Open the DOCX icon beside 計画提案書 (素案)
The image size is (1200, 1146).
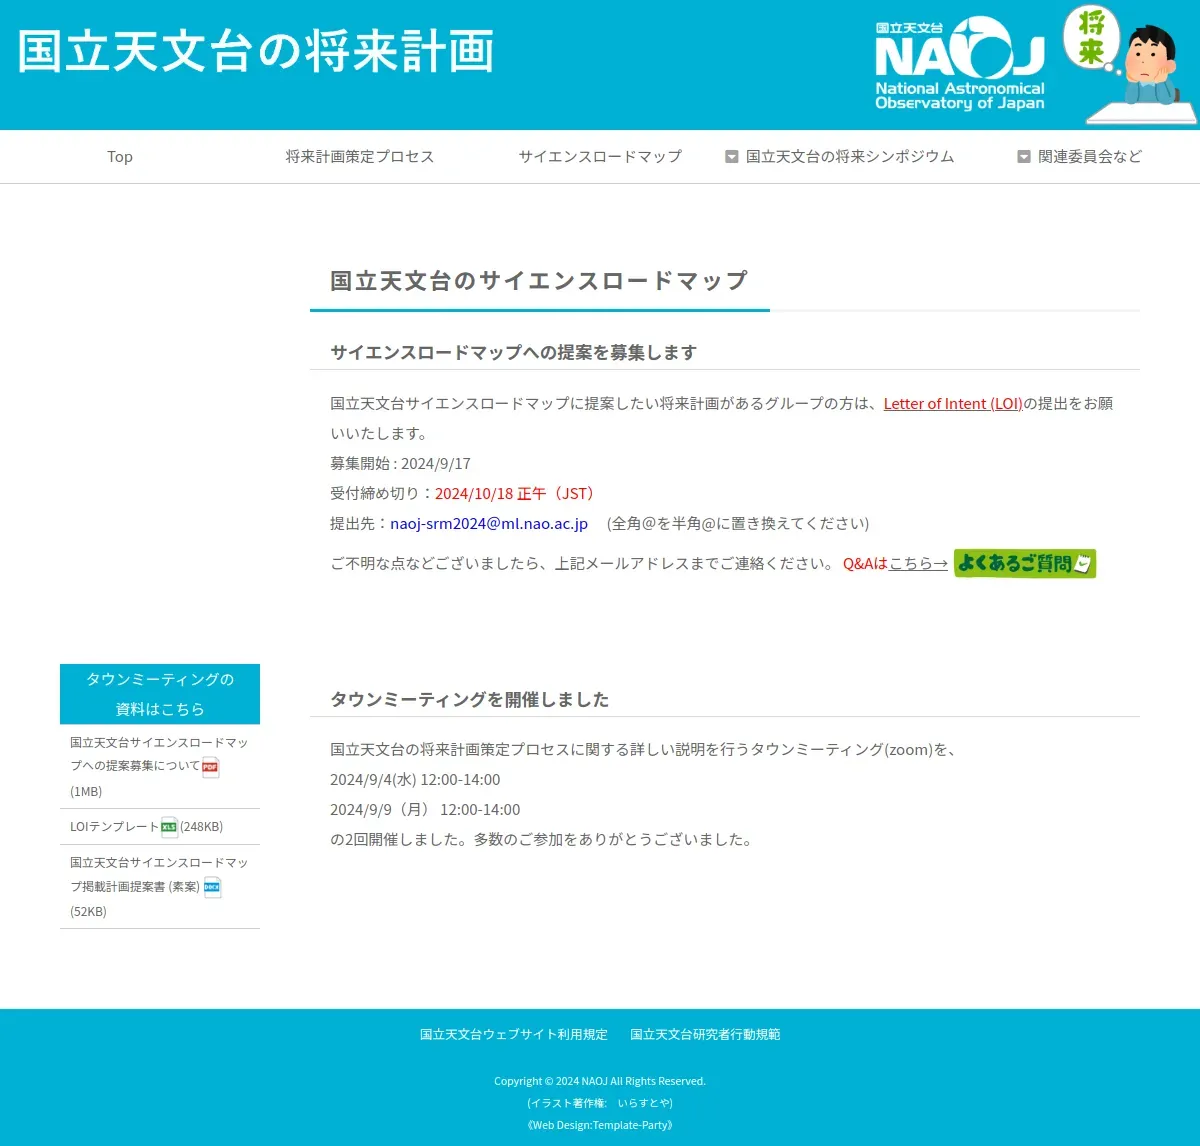click(x=212, y=887)
